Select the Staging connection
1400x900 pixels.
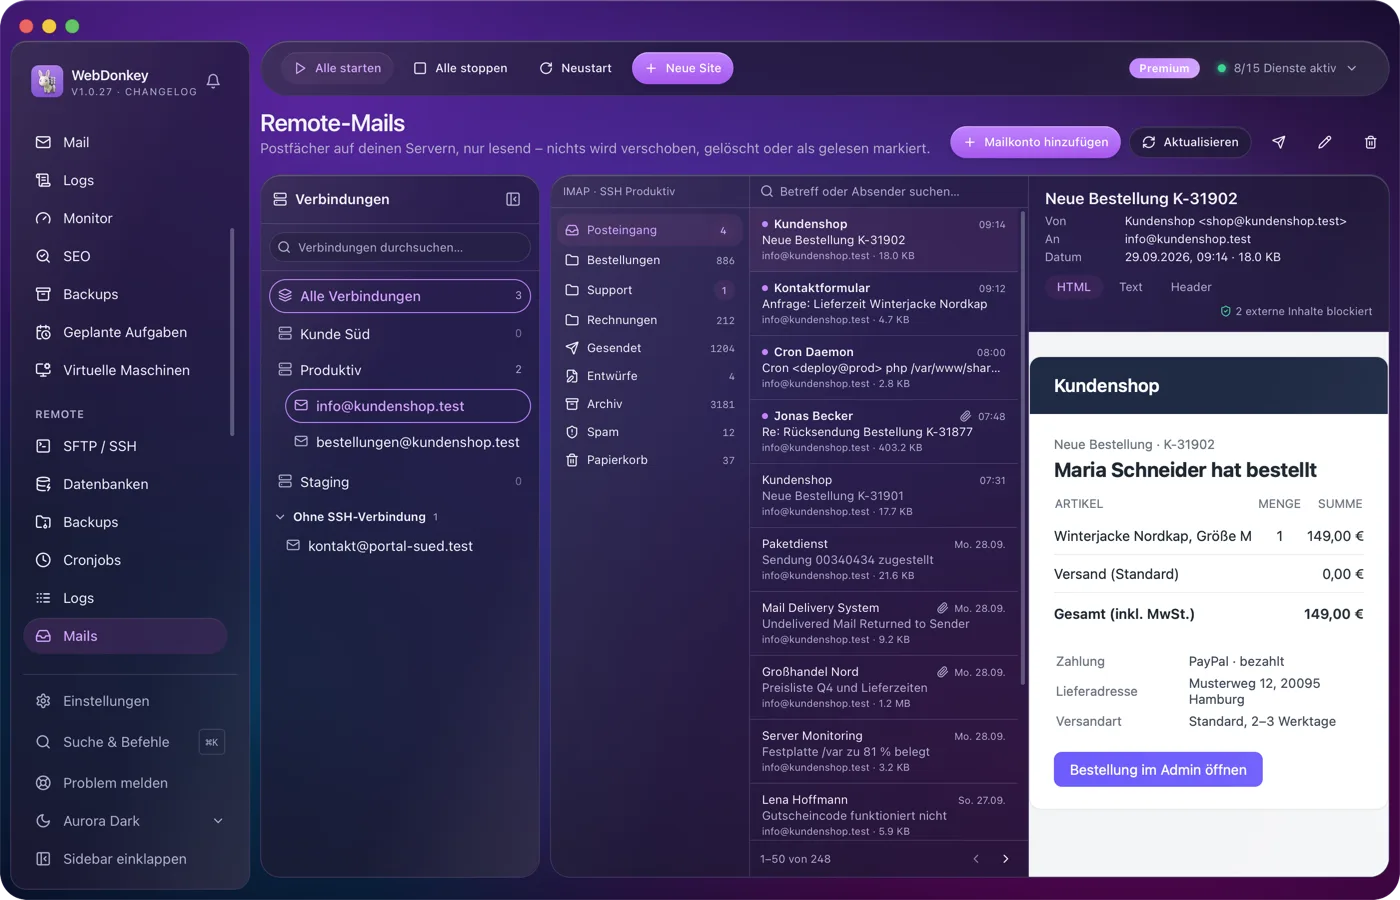pos(400,482)
